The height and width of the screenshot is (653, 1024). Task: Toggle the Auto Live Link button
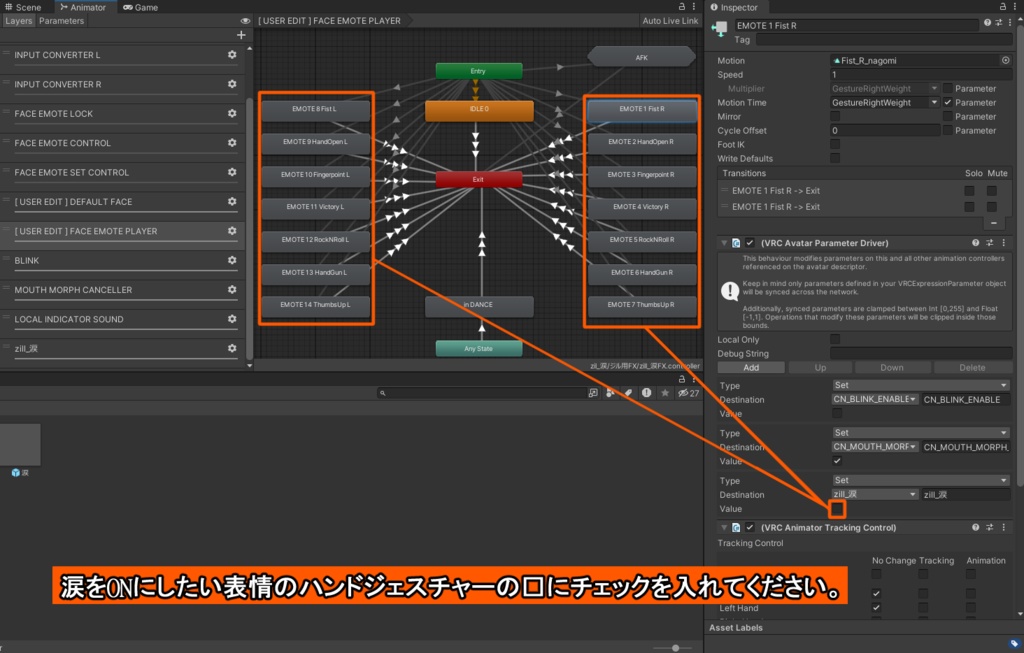(670, 21)
